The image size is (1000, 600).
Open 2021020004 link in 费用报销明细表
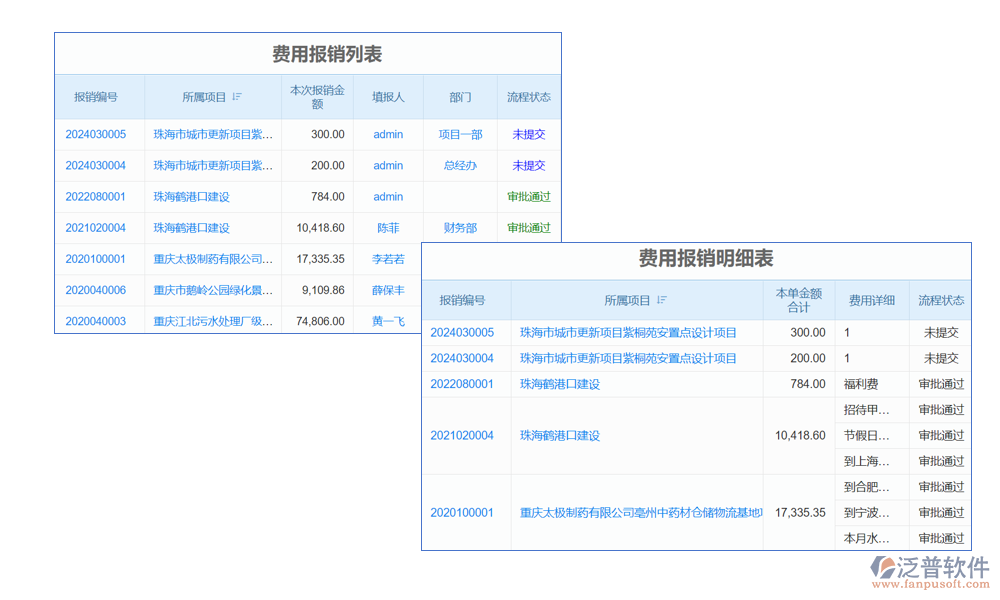coord(462,436)
